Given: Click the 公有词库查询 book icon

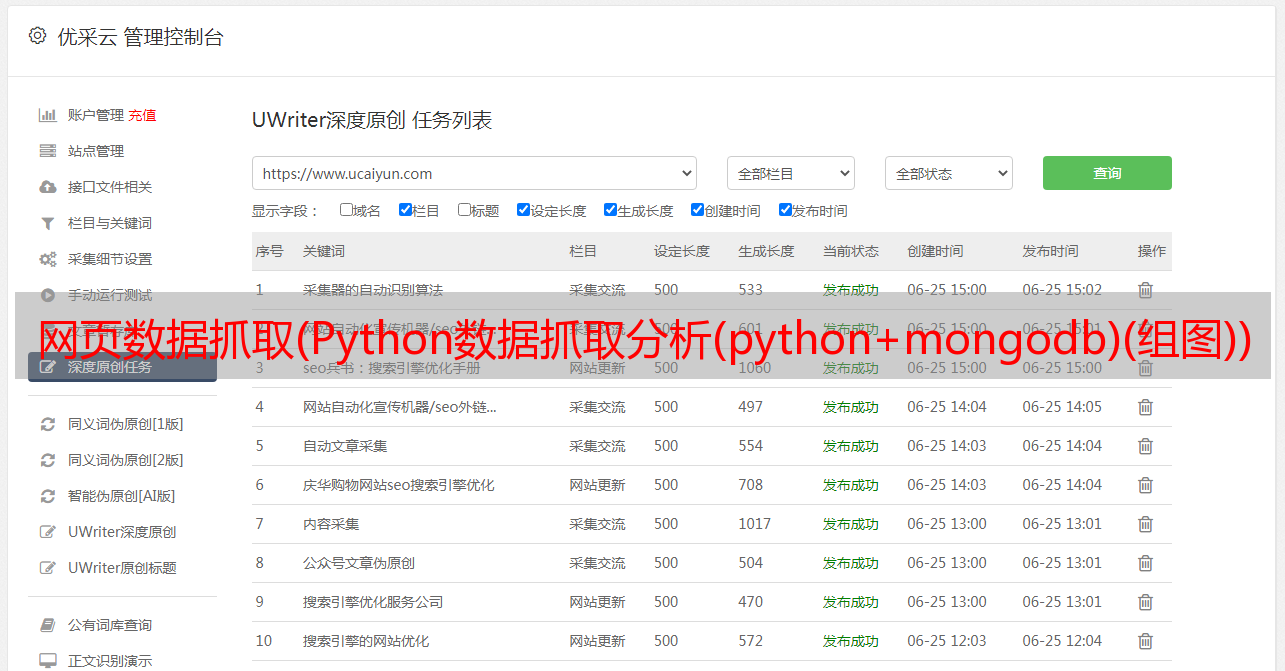Looking at the screenshot, I should tap(47, 625).
